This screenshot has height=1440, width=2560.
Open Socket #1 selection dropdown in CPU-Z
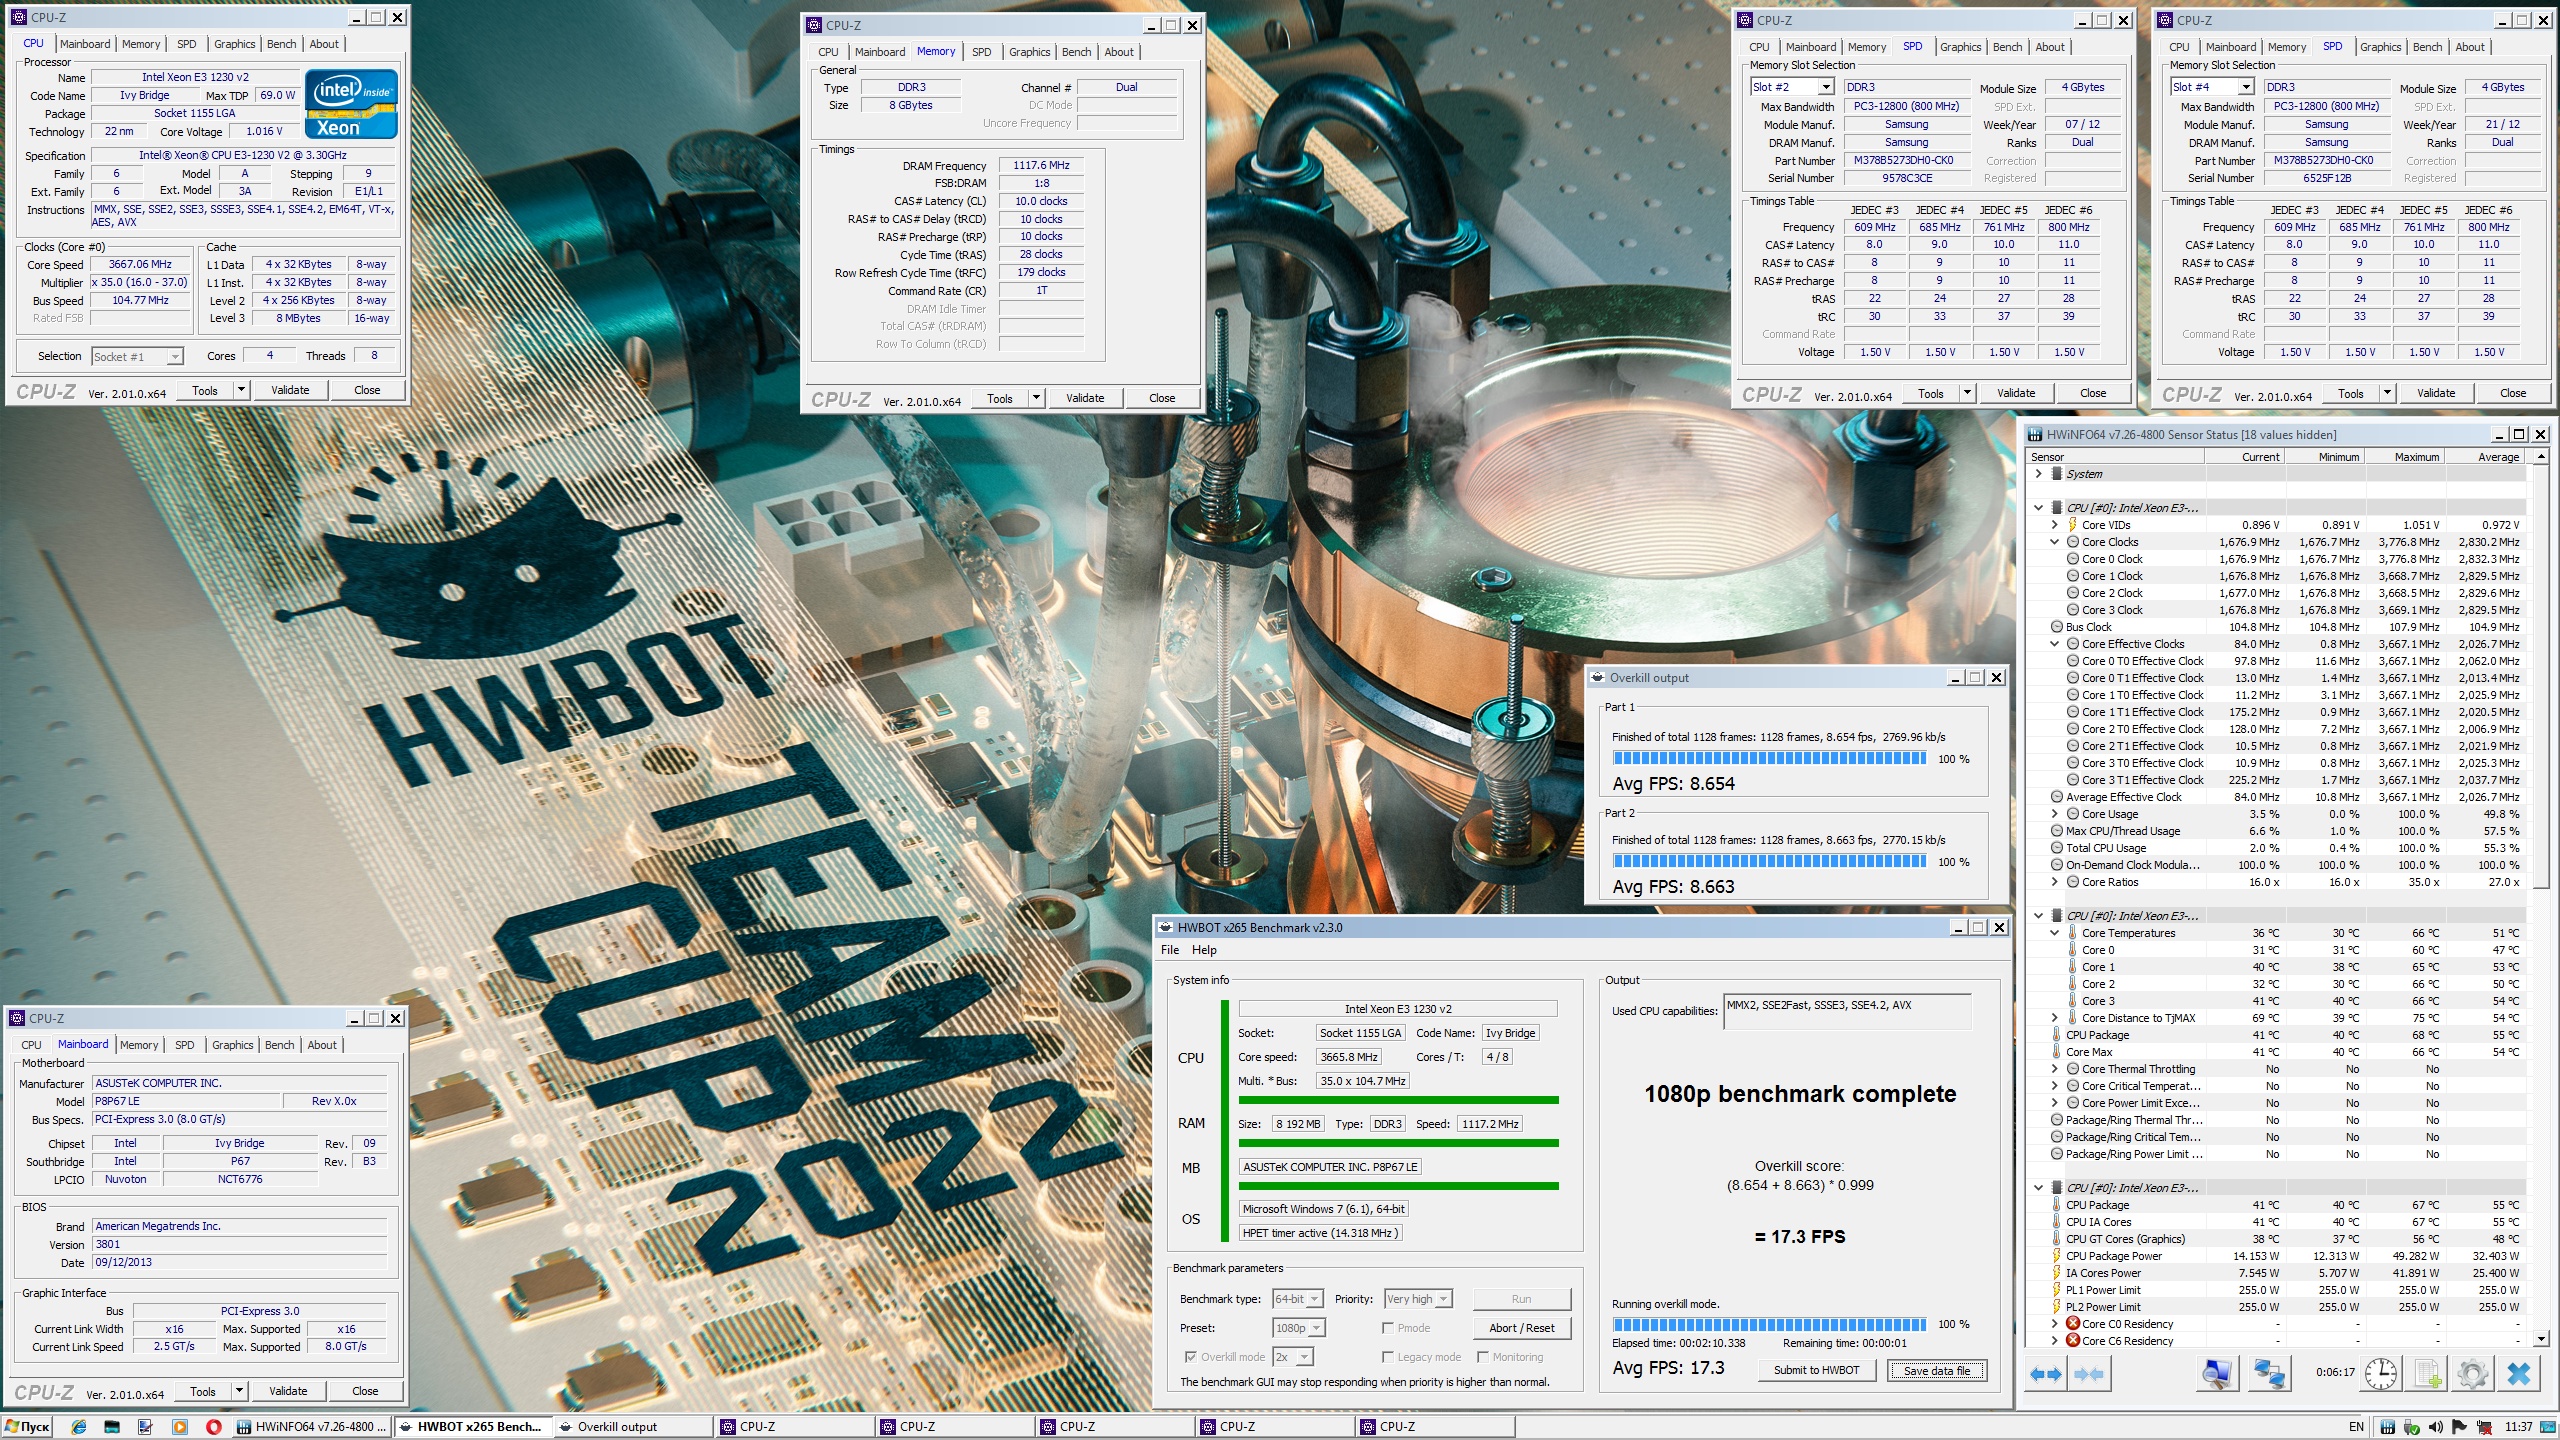pyautogui.click(x=137, y=356)
